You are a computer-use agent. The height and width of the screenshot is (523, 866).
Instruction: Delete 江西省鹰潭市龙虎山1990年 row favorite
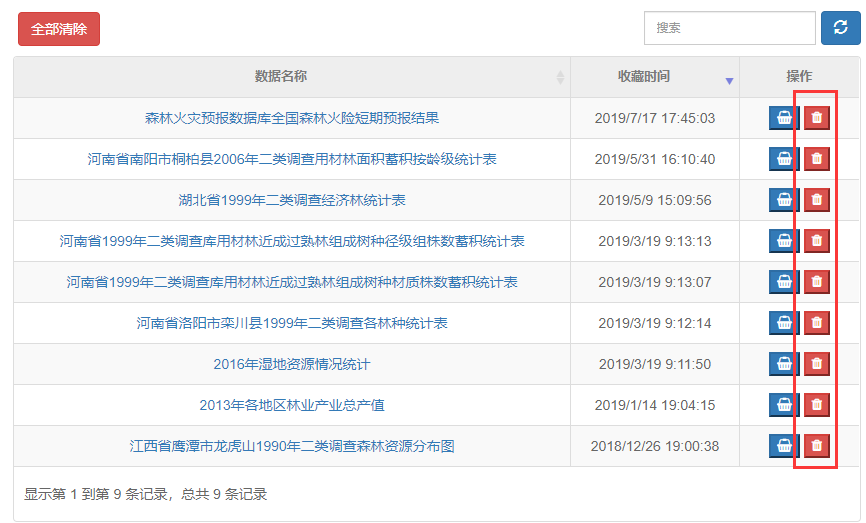817,446
